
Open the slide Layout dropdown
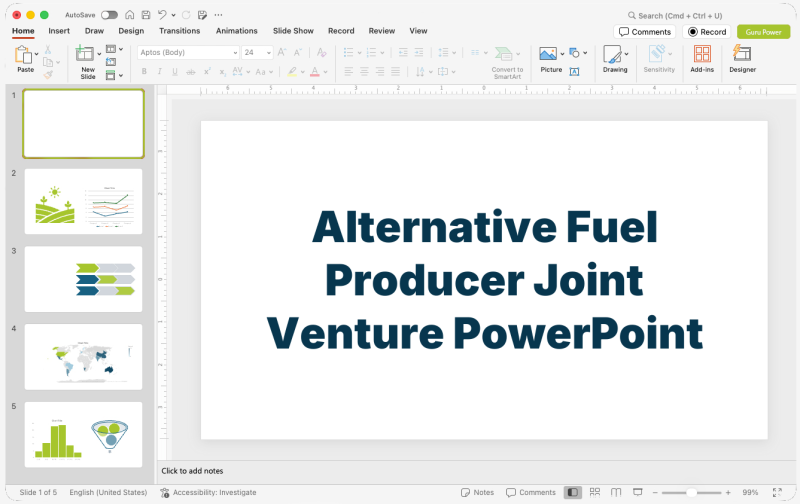click(114, 49)
